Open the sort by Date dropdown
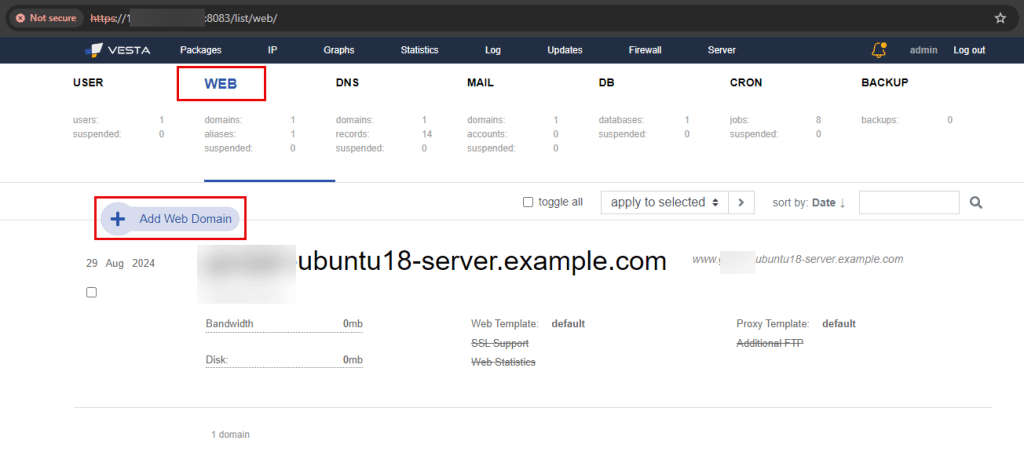This screenshot has width=1024, height=452. coord(823,203)
